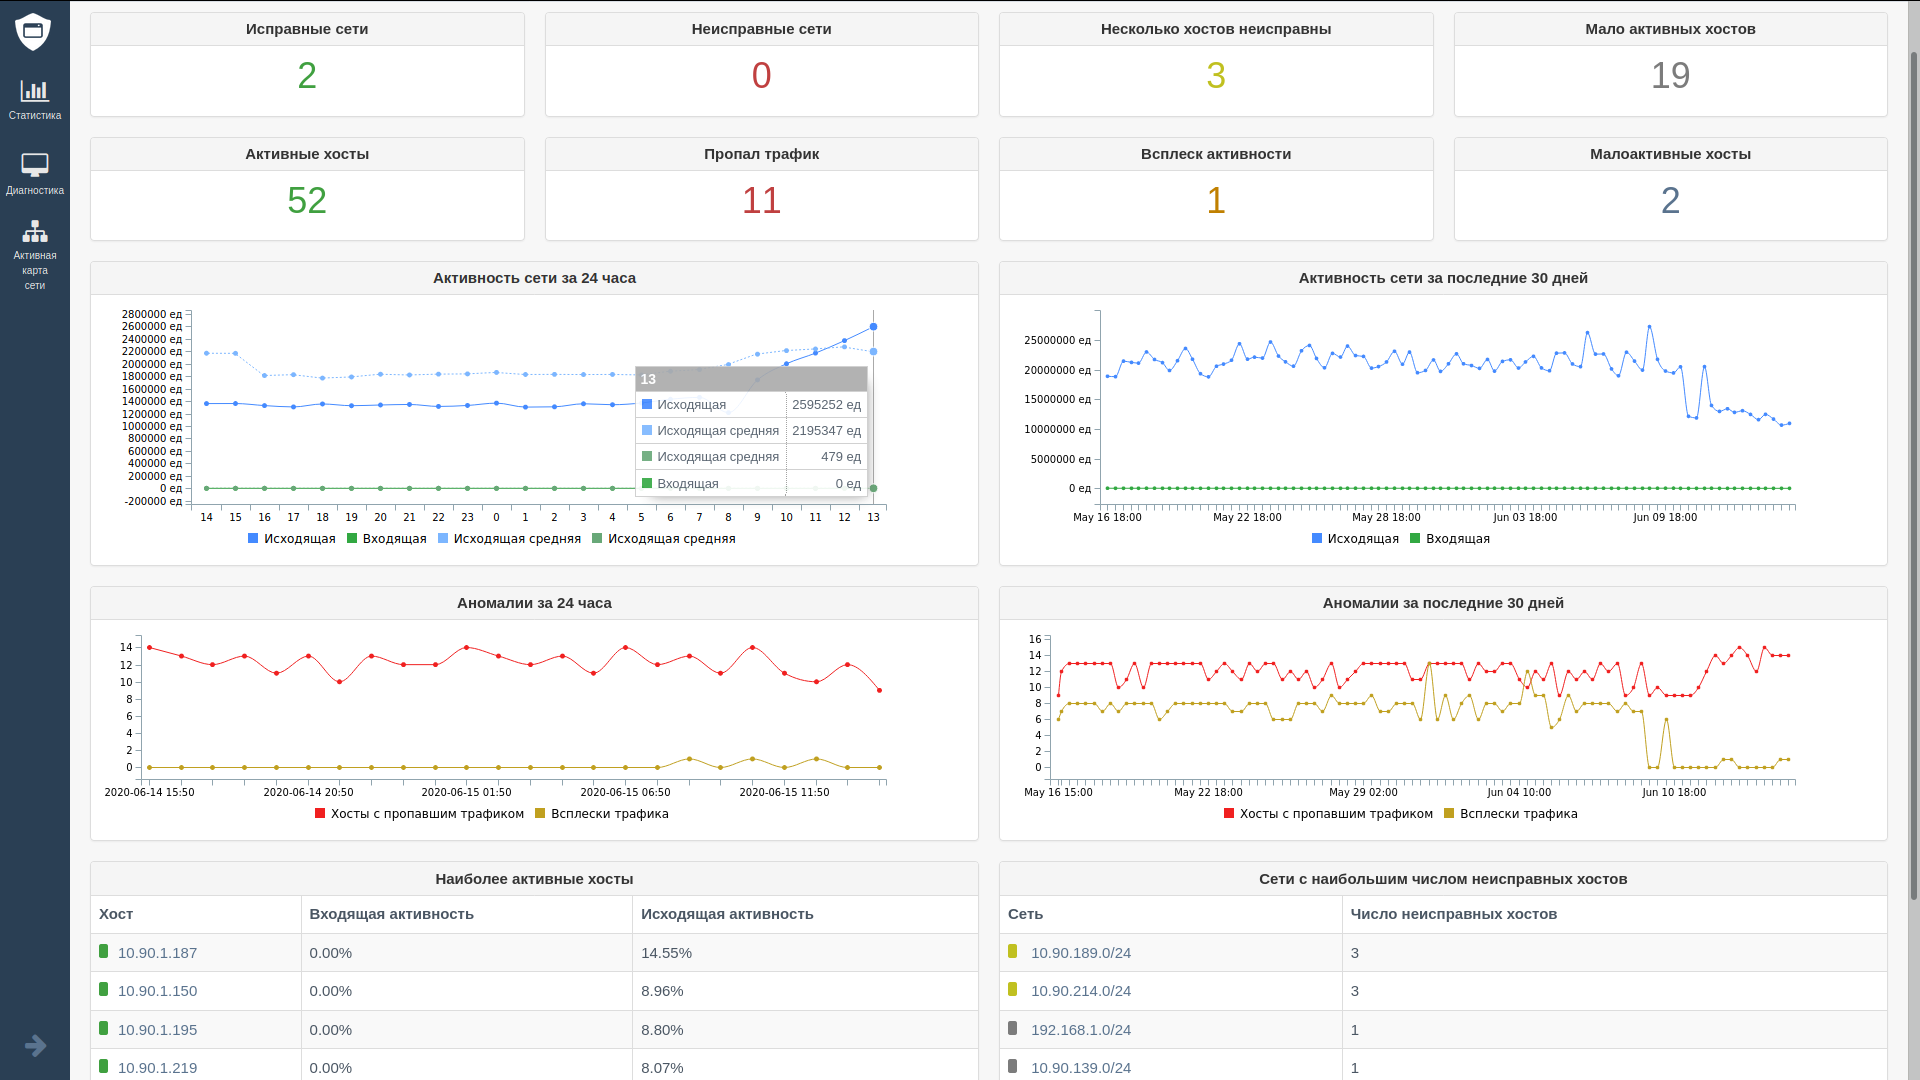The height and width of the screenshot is (1080, 1920).
Task: Click the Активность сети за 24 часа title
Action: pos(534,278)
